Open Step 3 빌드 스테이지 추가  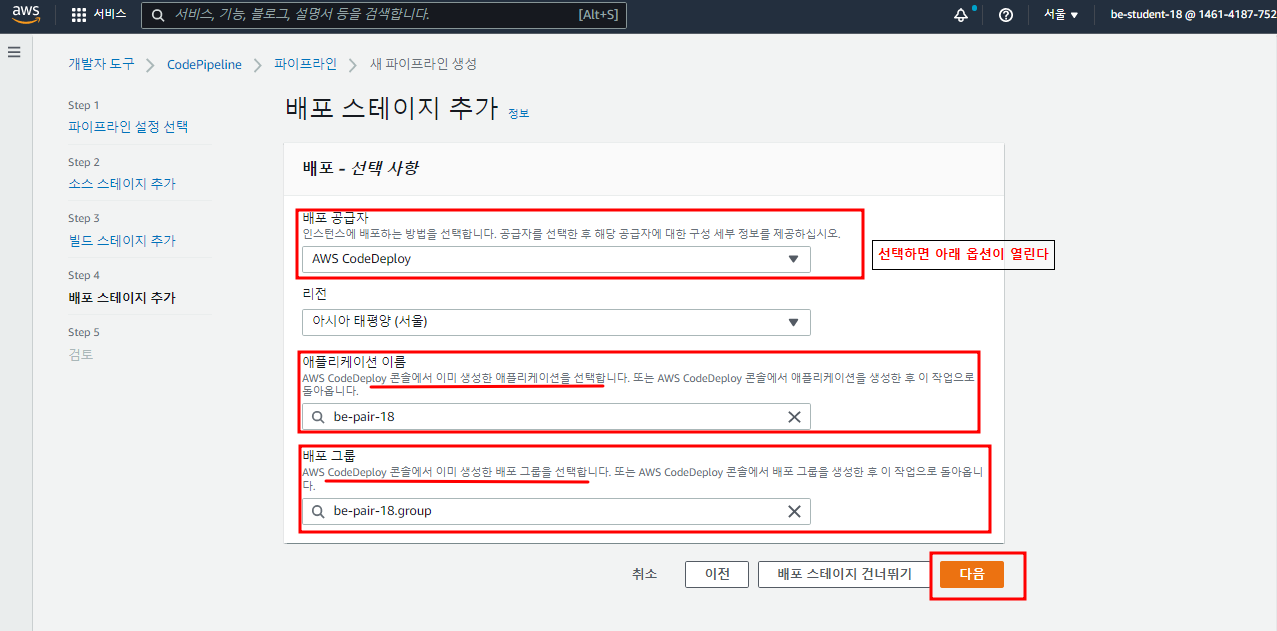click(122, 241)
